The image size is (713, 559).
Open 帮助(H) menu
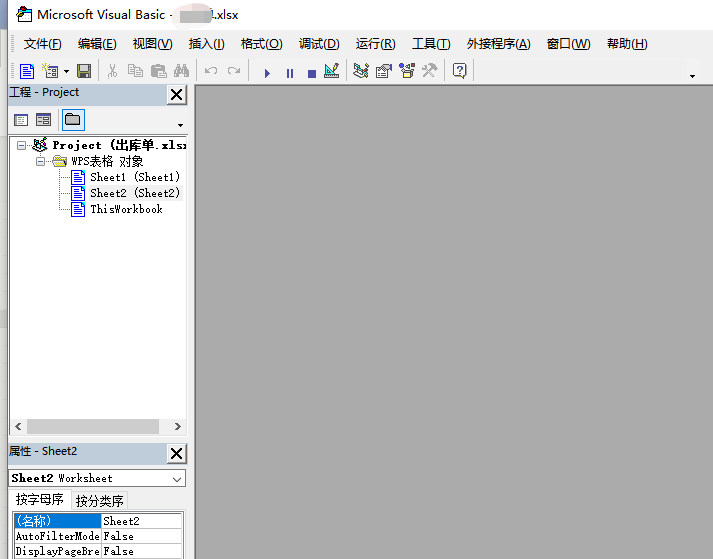pyautogui.click(x=627, y=44)
